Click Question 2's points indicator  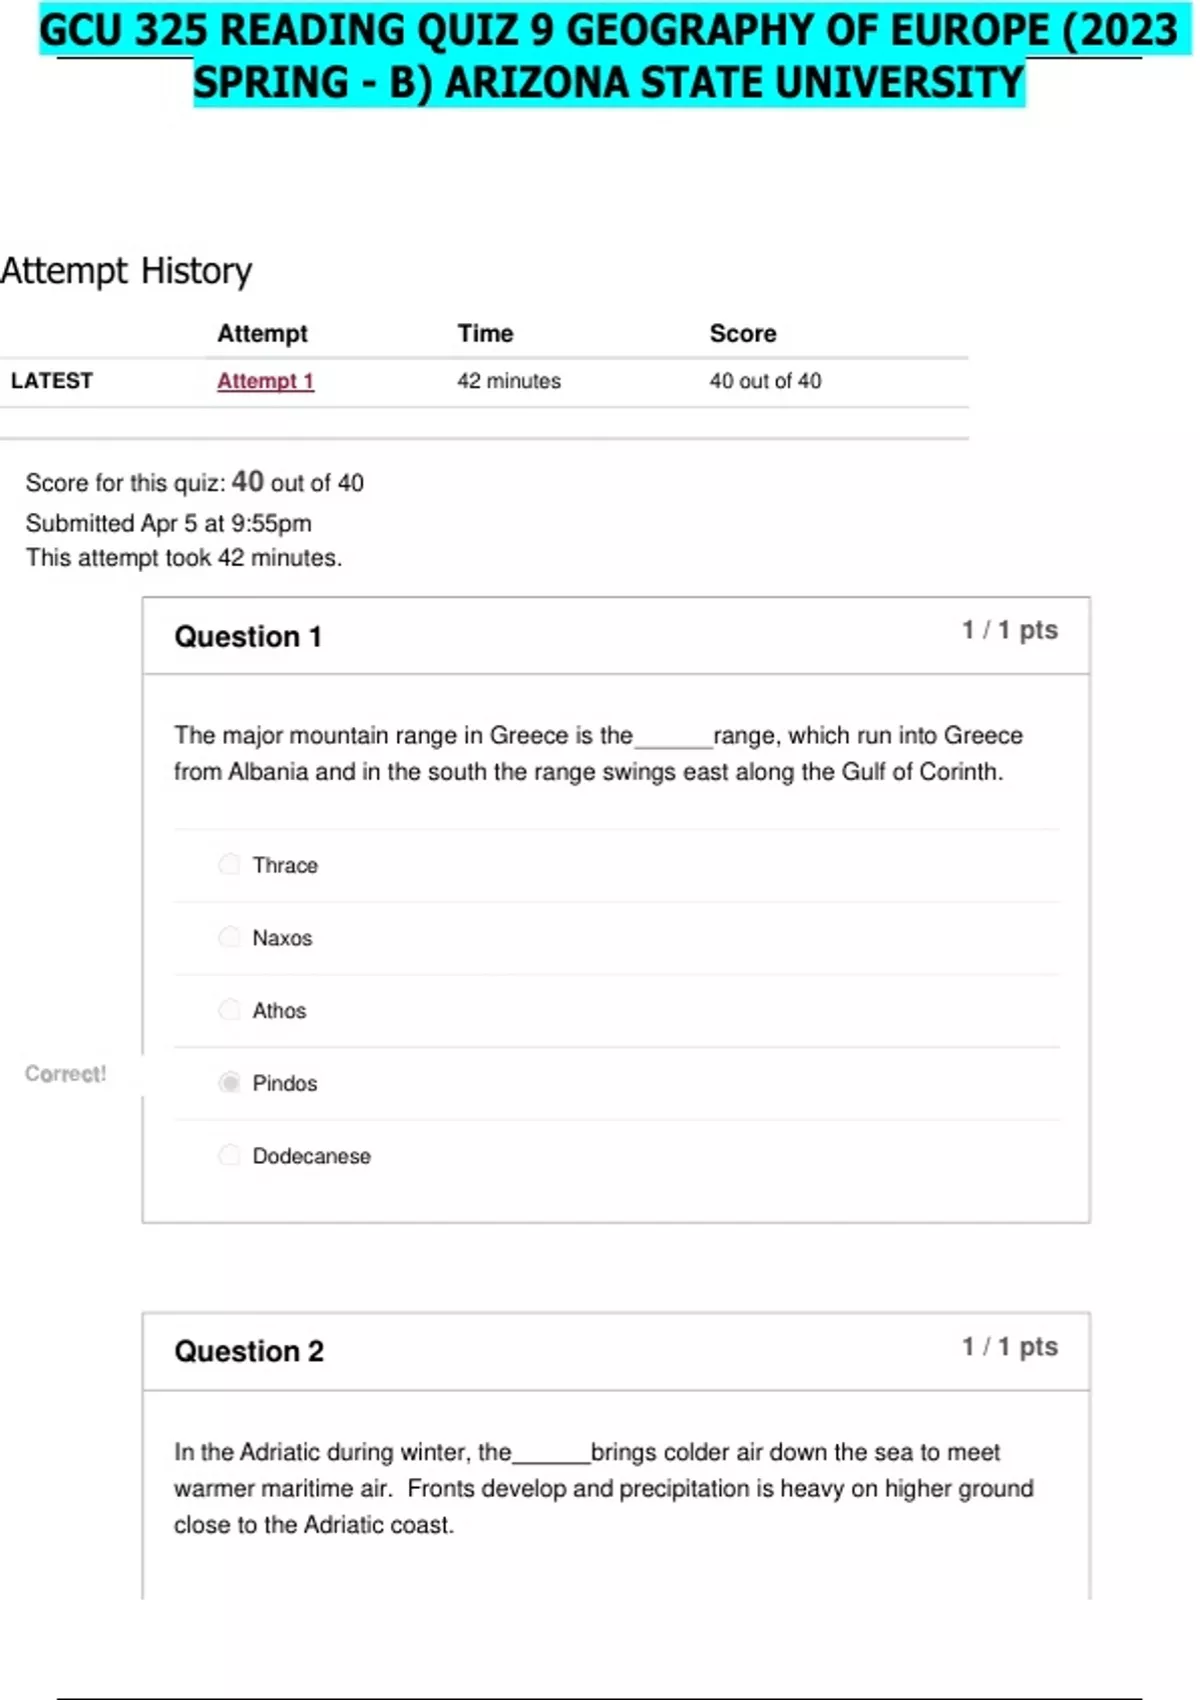(1009, 1347)
